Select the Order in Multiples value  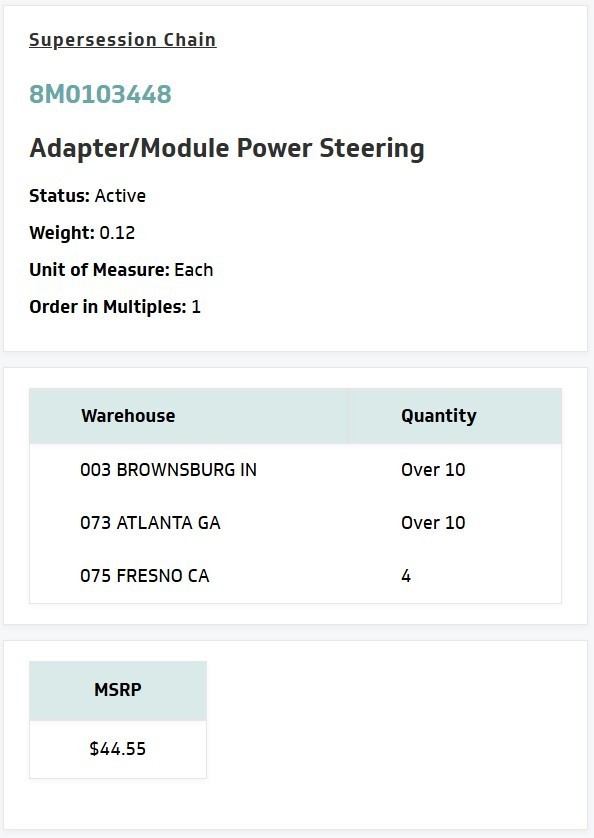194,307
